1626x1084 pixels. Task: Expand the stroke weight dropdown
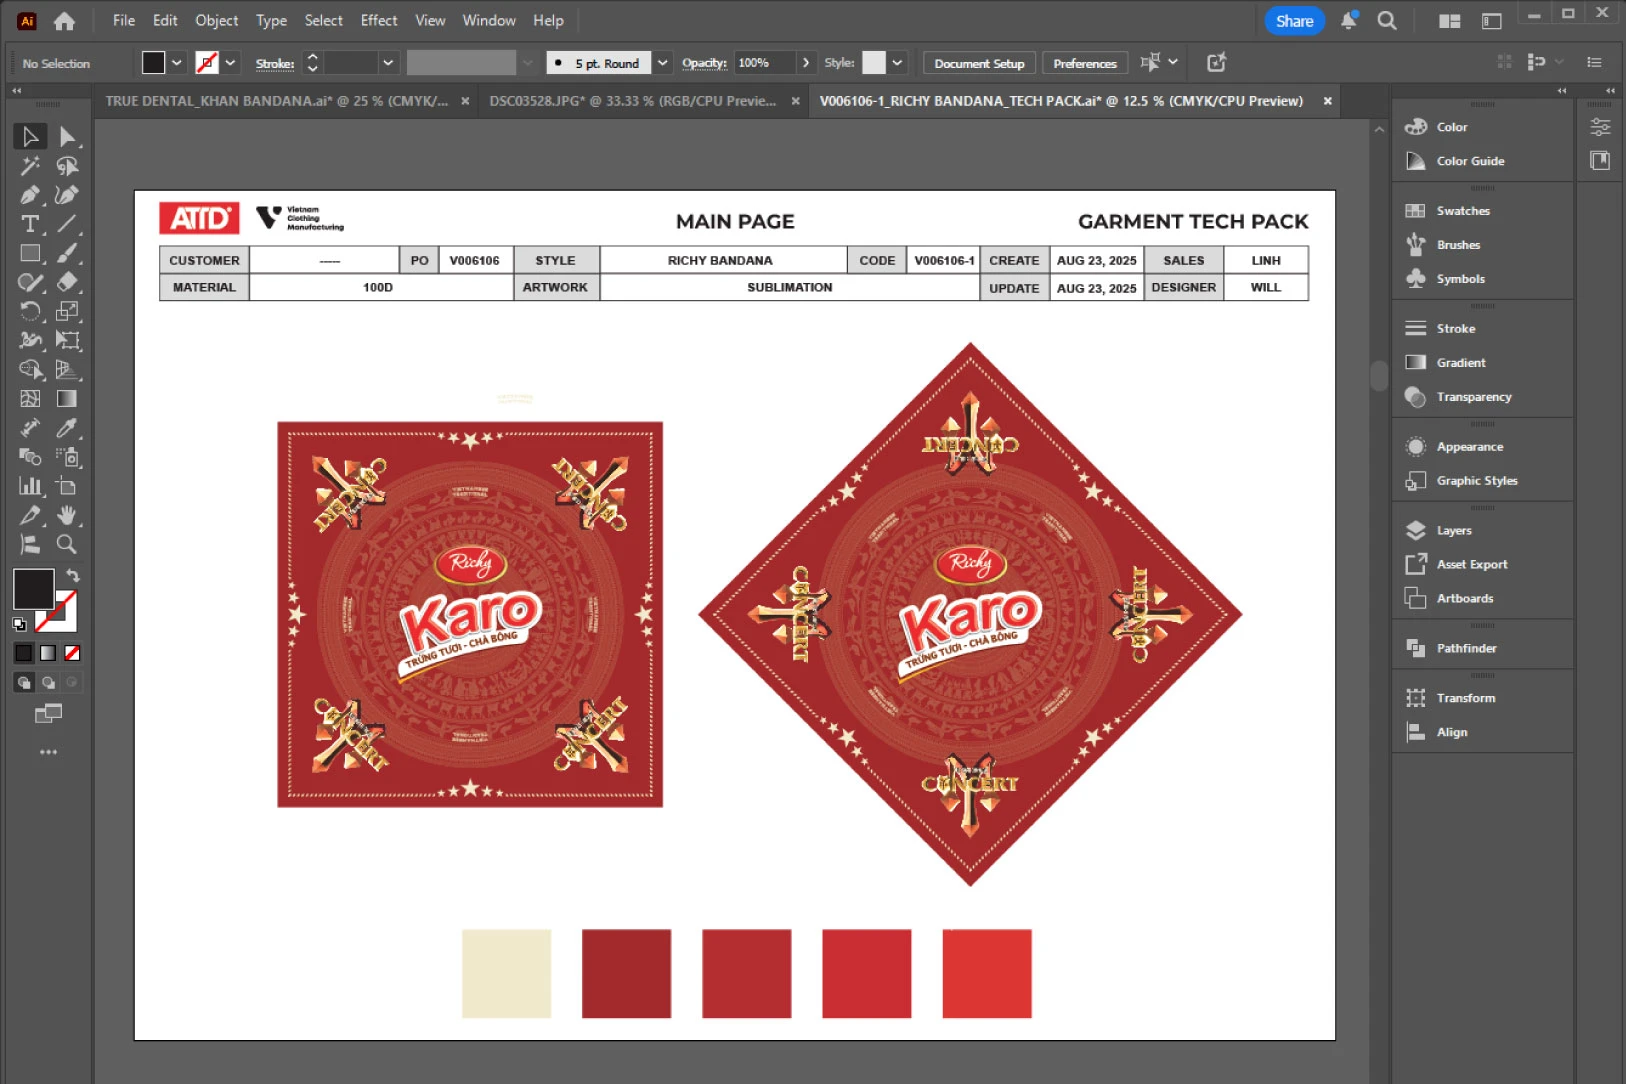(x=388, y=63)
